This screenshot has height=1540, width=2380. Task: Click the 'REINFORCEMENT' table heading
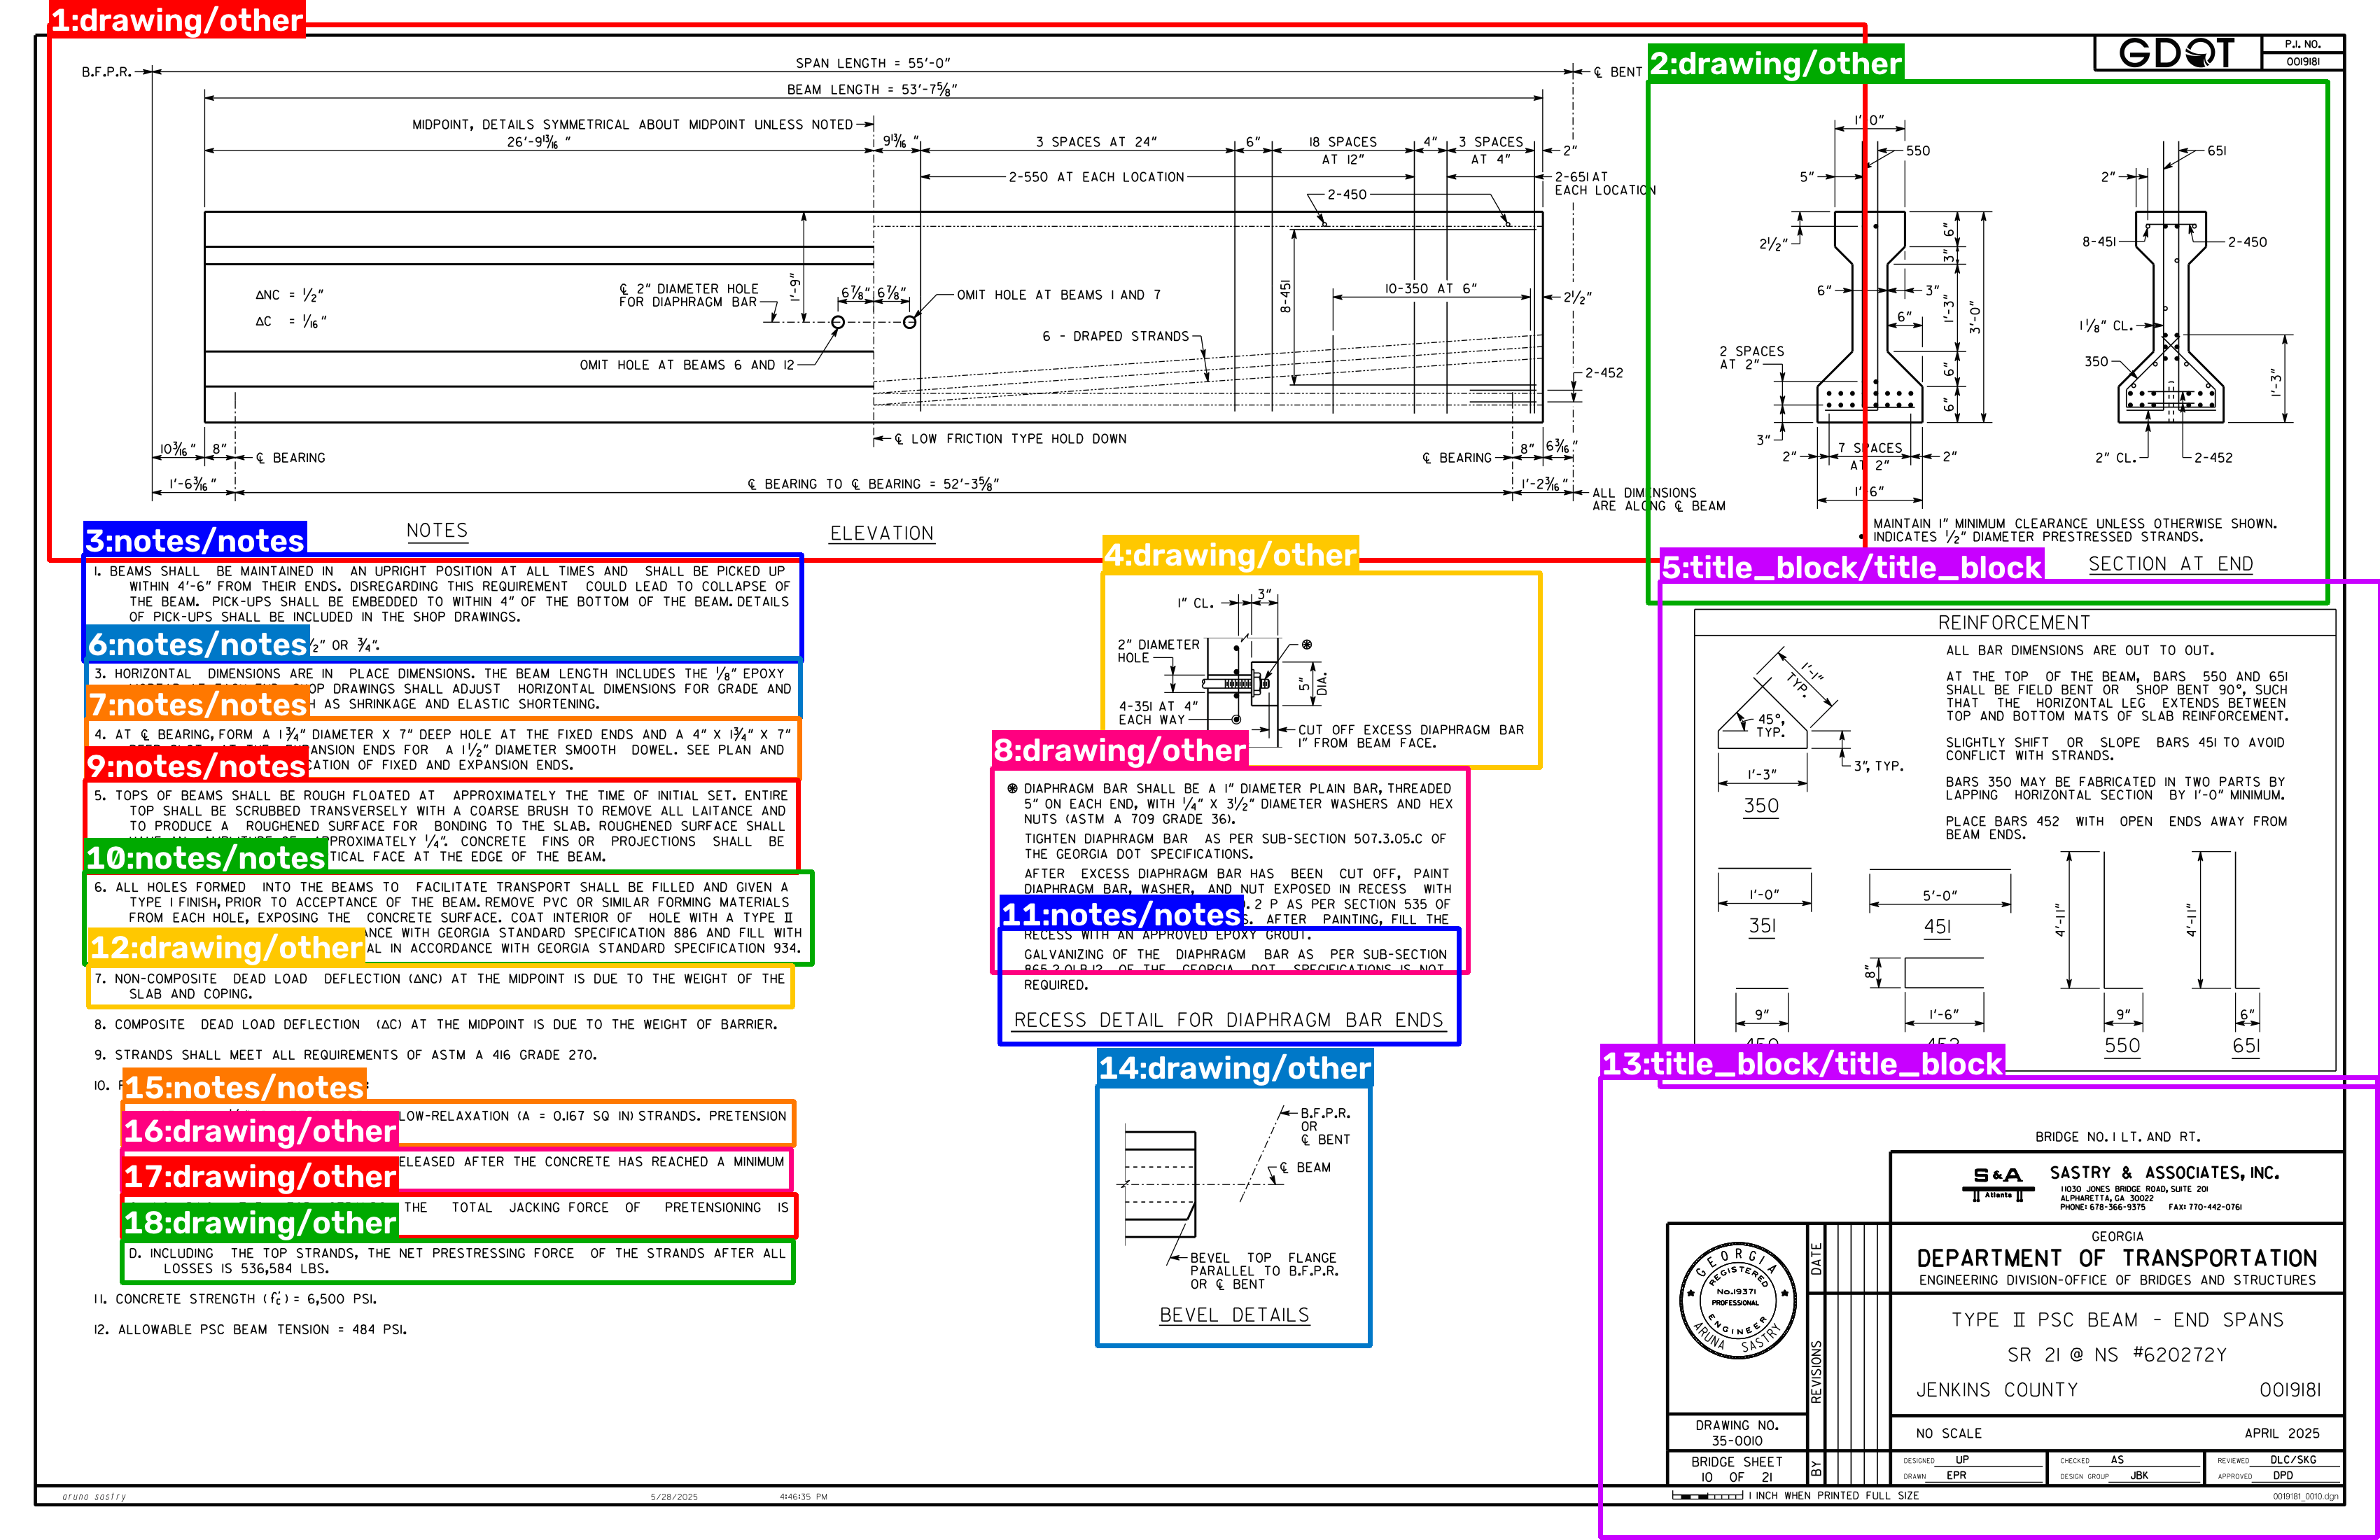[2014, 623]
